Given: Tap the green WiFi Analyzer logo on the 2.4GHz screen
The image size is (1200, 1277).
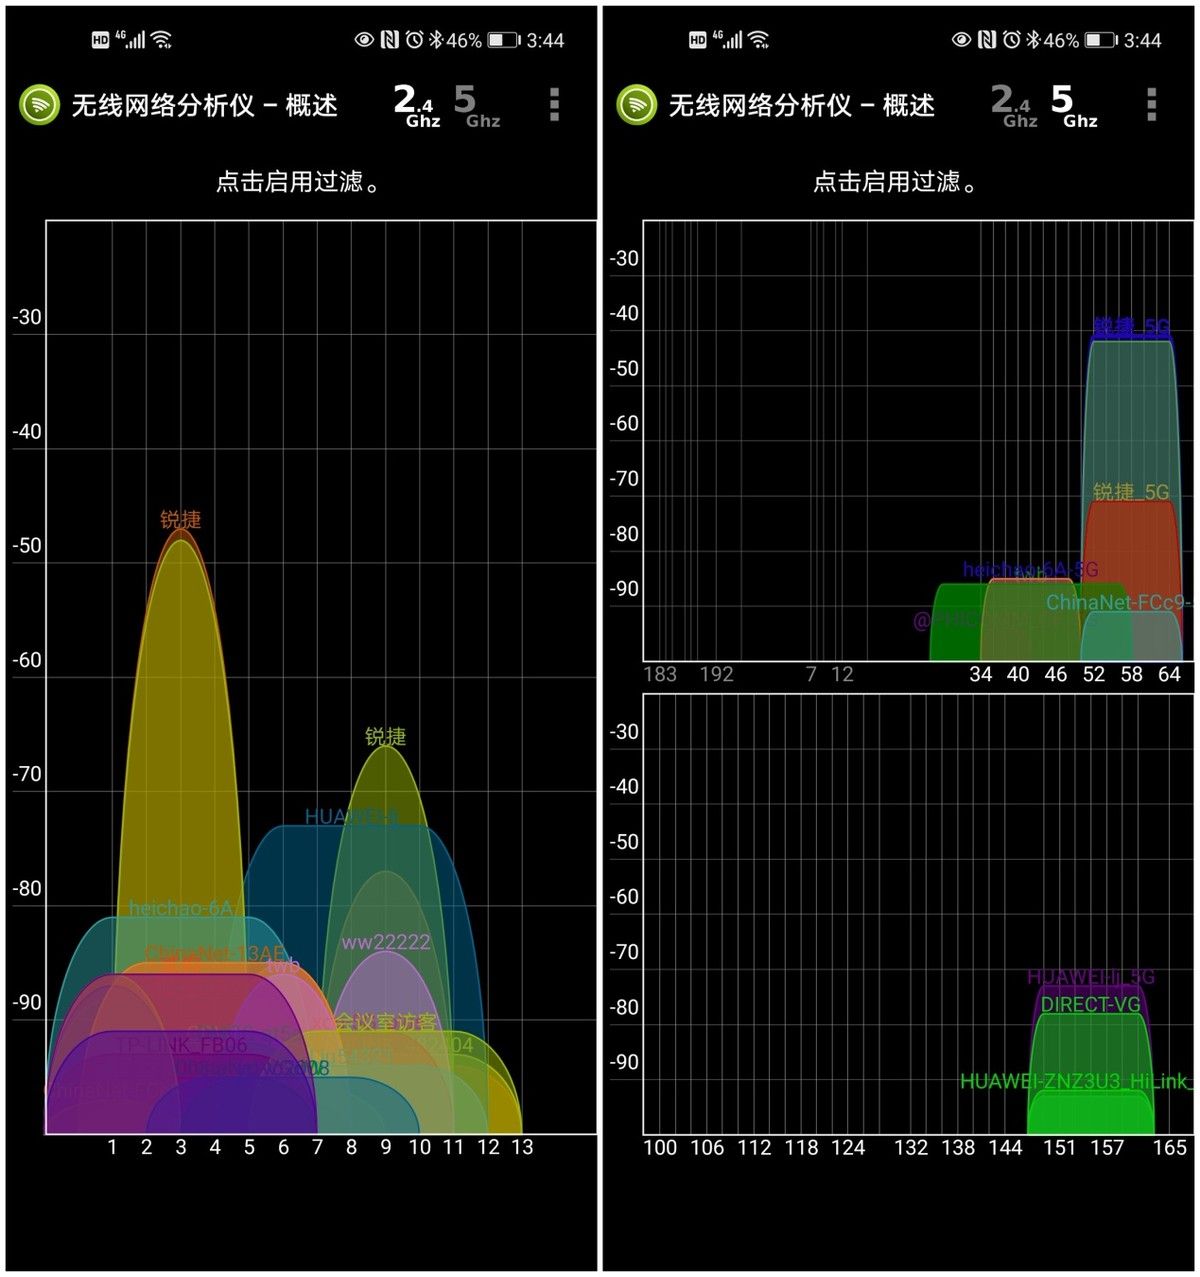Looking at the screenshot, I should coord(40,105).
